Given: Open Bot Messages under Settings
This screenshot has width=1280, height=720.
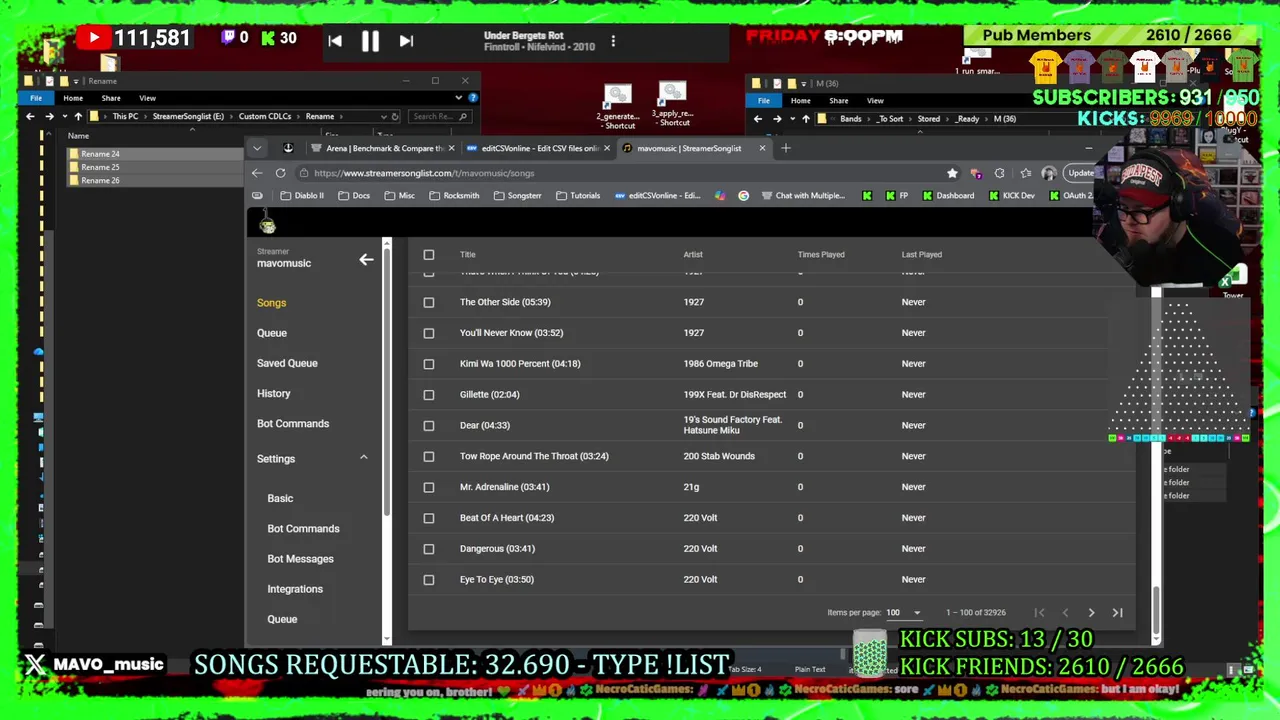Looking at the screenshot, I should coord(300,559).
